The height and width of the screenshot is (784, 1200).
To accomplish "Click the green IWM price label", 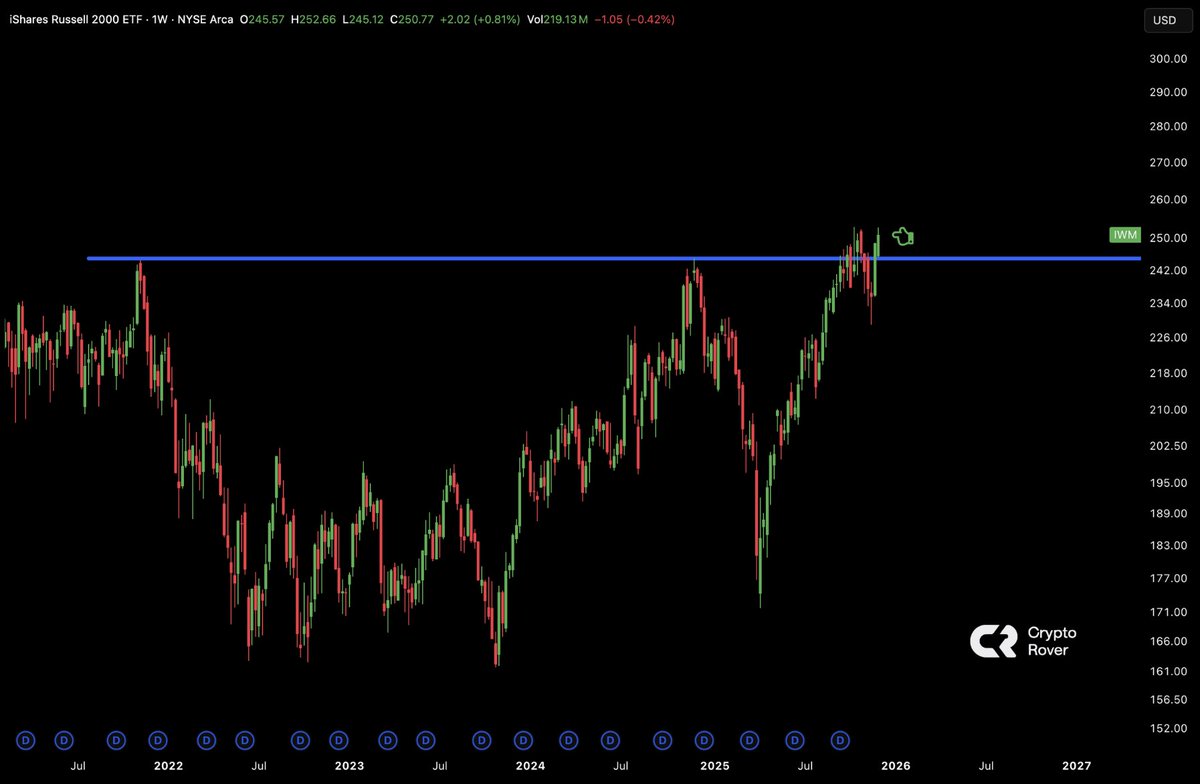I will pos(1125,235).
